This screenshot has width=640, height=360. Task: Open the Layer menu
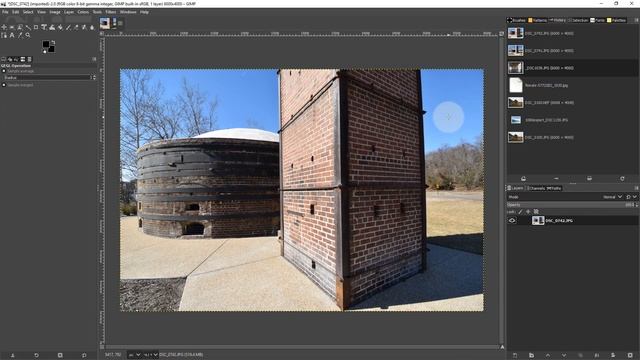click(x=69, y=12)
